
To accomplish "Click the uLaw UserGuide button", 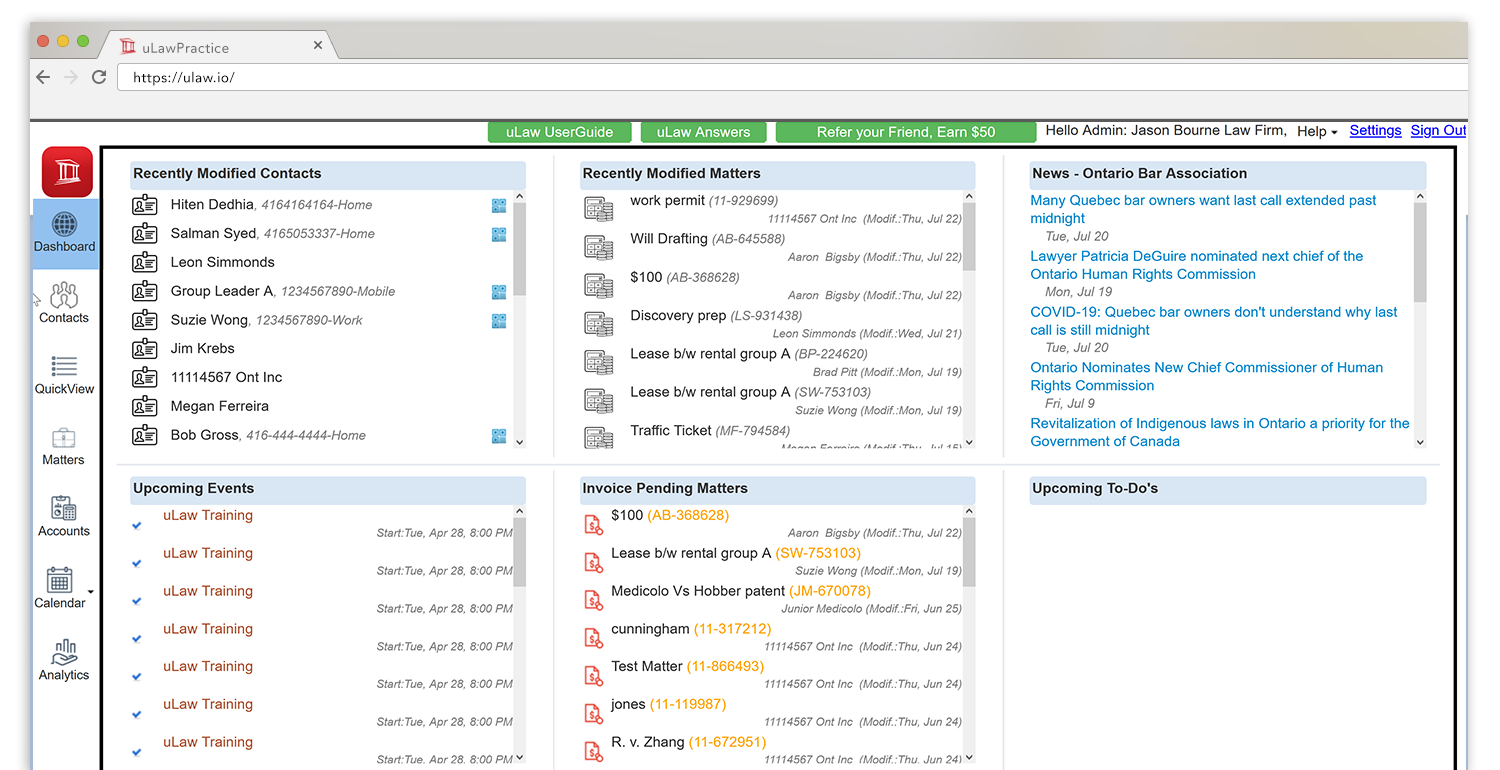I will click(558, 132).
